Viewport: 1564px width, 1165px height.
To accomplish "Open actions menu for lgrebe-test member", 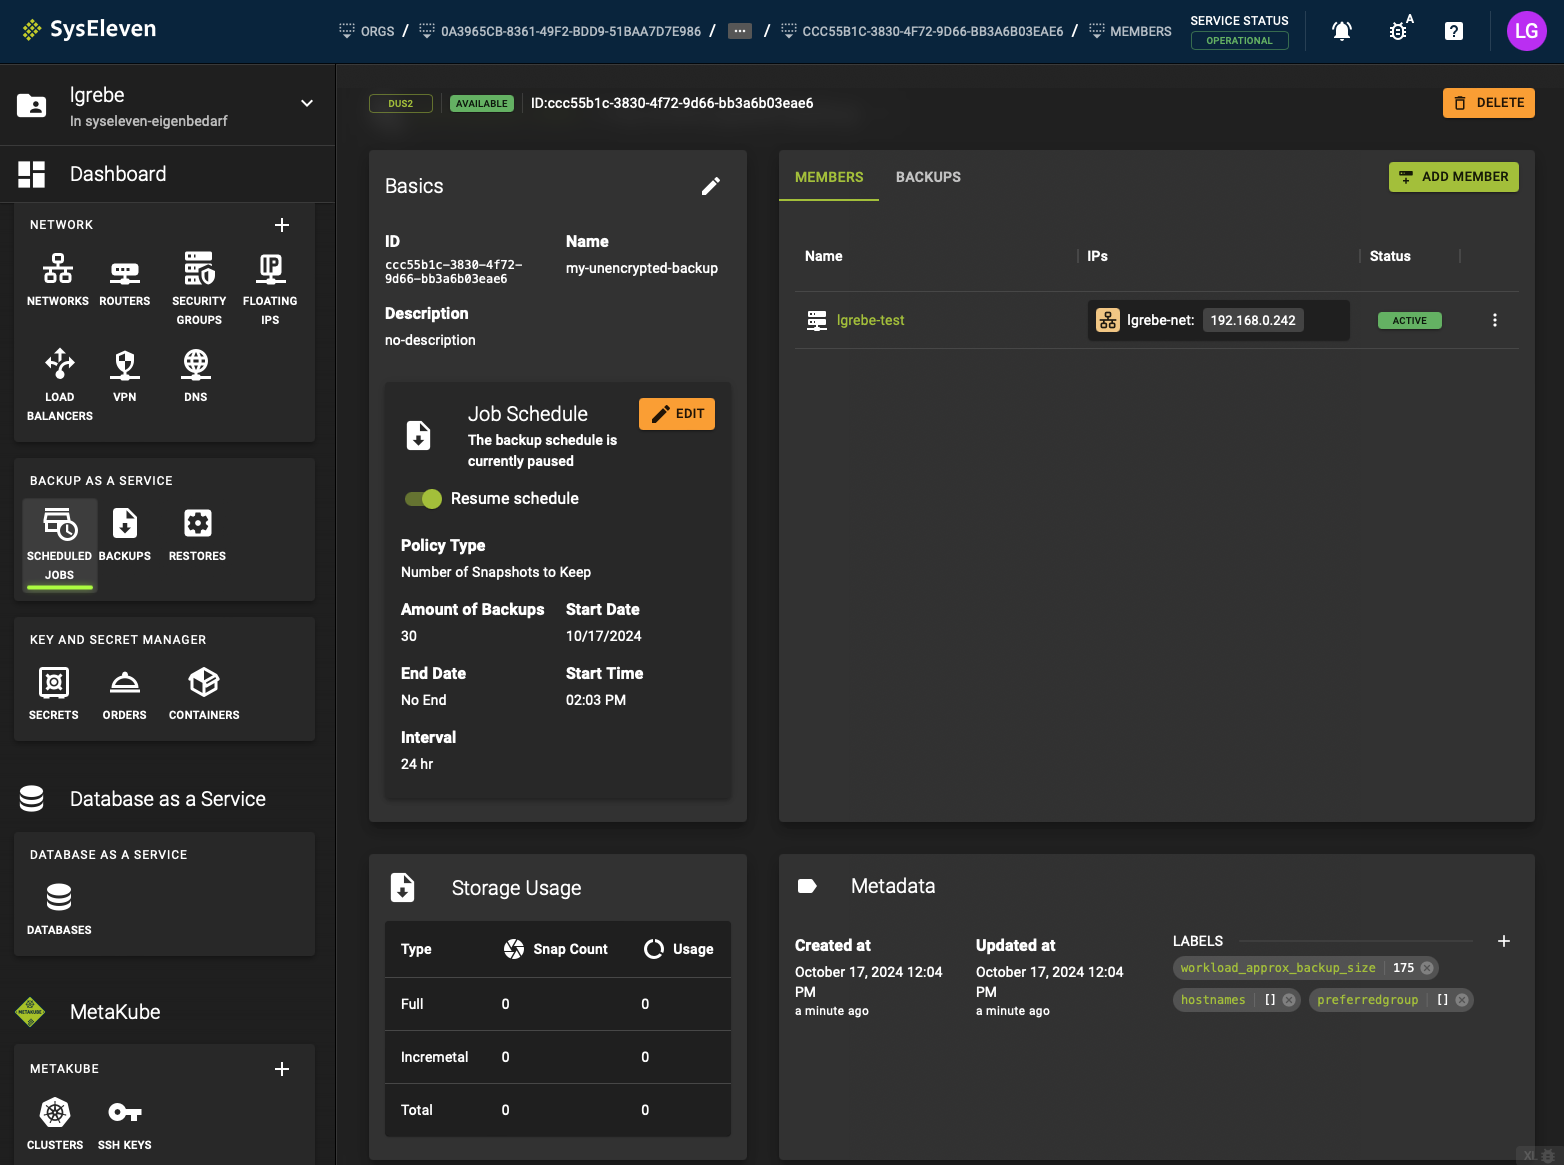I will pyautogui.click(x=1495, y=320).
